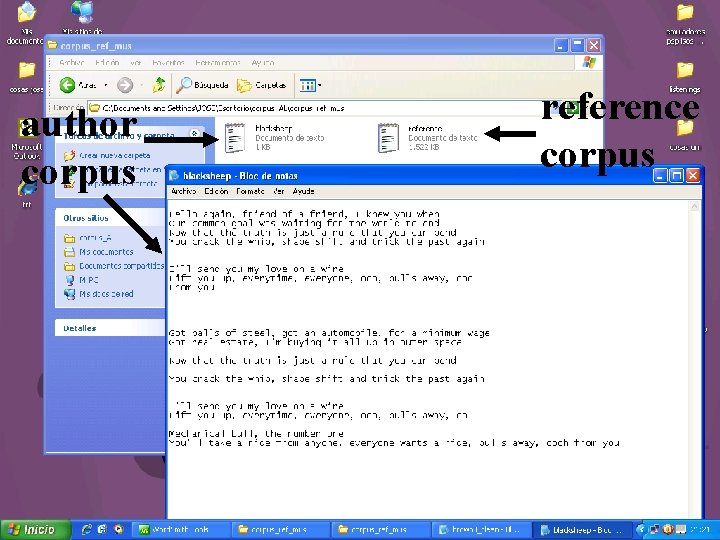The width and height of the screenshot is (720, 540).
Task: Open Mis sitios de red desktop icon
Action: click(83, 17)
